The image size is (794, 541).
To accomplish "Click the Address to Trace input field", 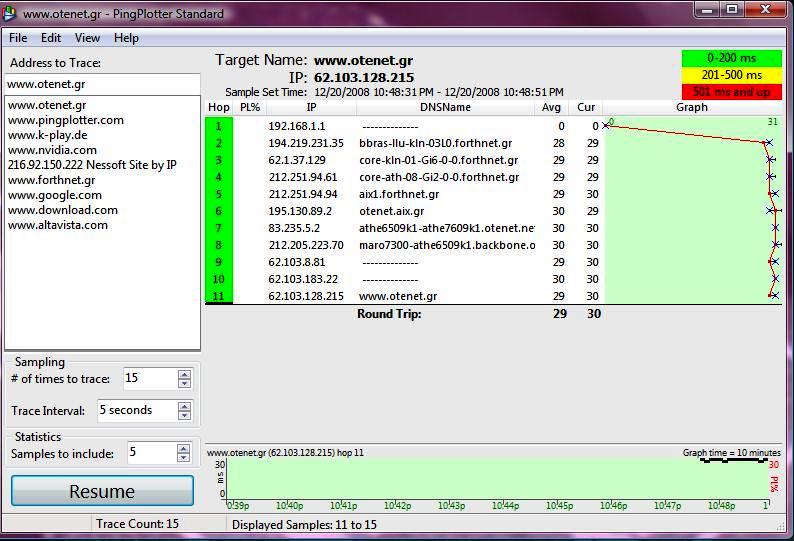I will (102, 84).
